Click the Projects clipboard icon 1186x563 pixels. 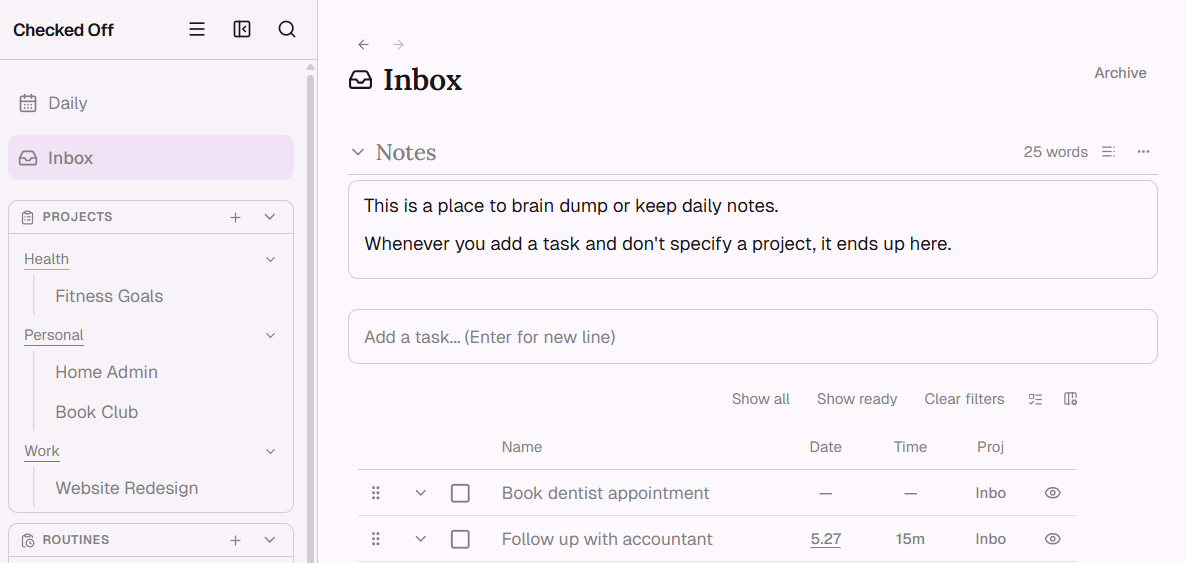[28, 217]
